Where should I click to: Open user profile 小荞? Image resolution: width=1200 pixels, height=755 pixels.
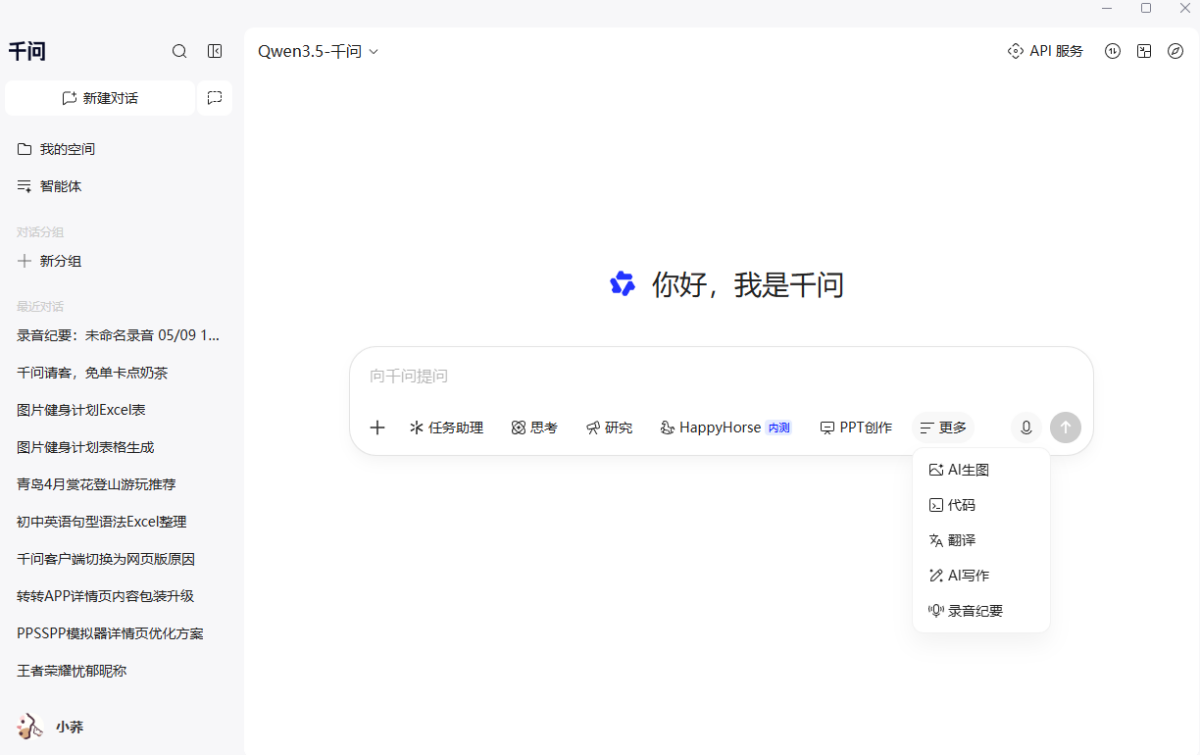coord(50,727)
